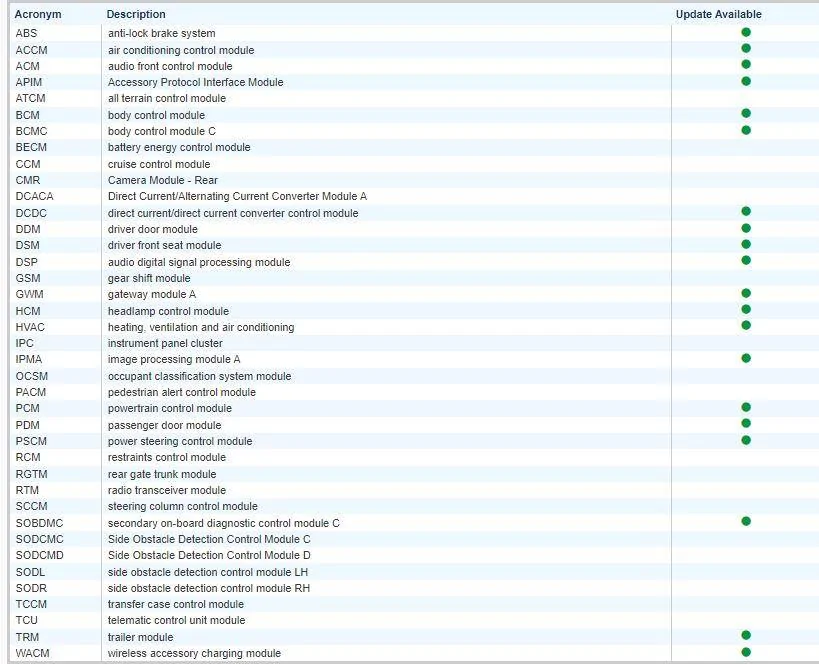Viewport: 819px width, 664px height.
Task: Click the 'gear shift module' description text
Action: 149,278
